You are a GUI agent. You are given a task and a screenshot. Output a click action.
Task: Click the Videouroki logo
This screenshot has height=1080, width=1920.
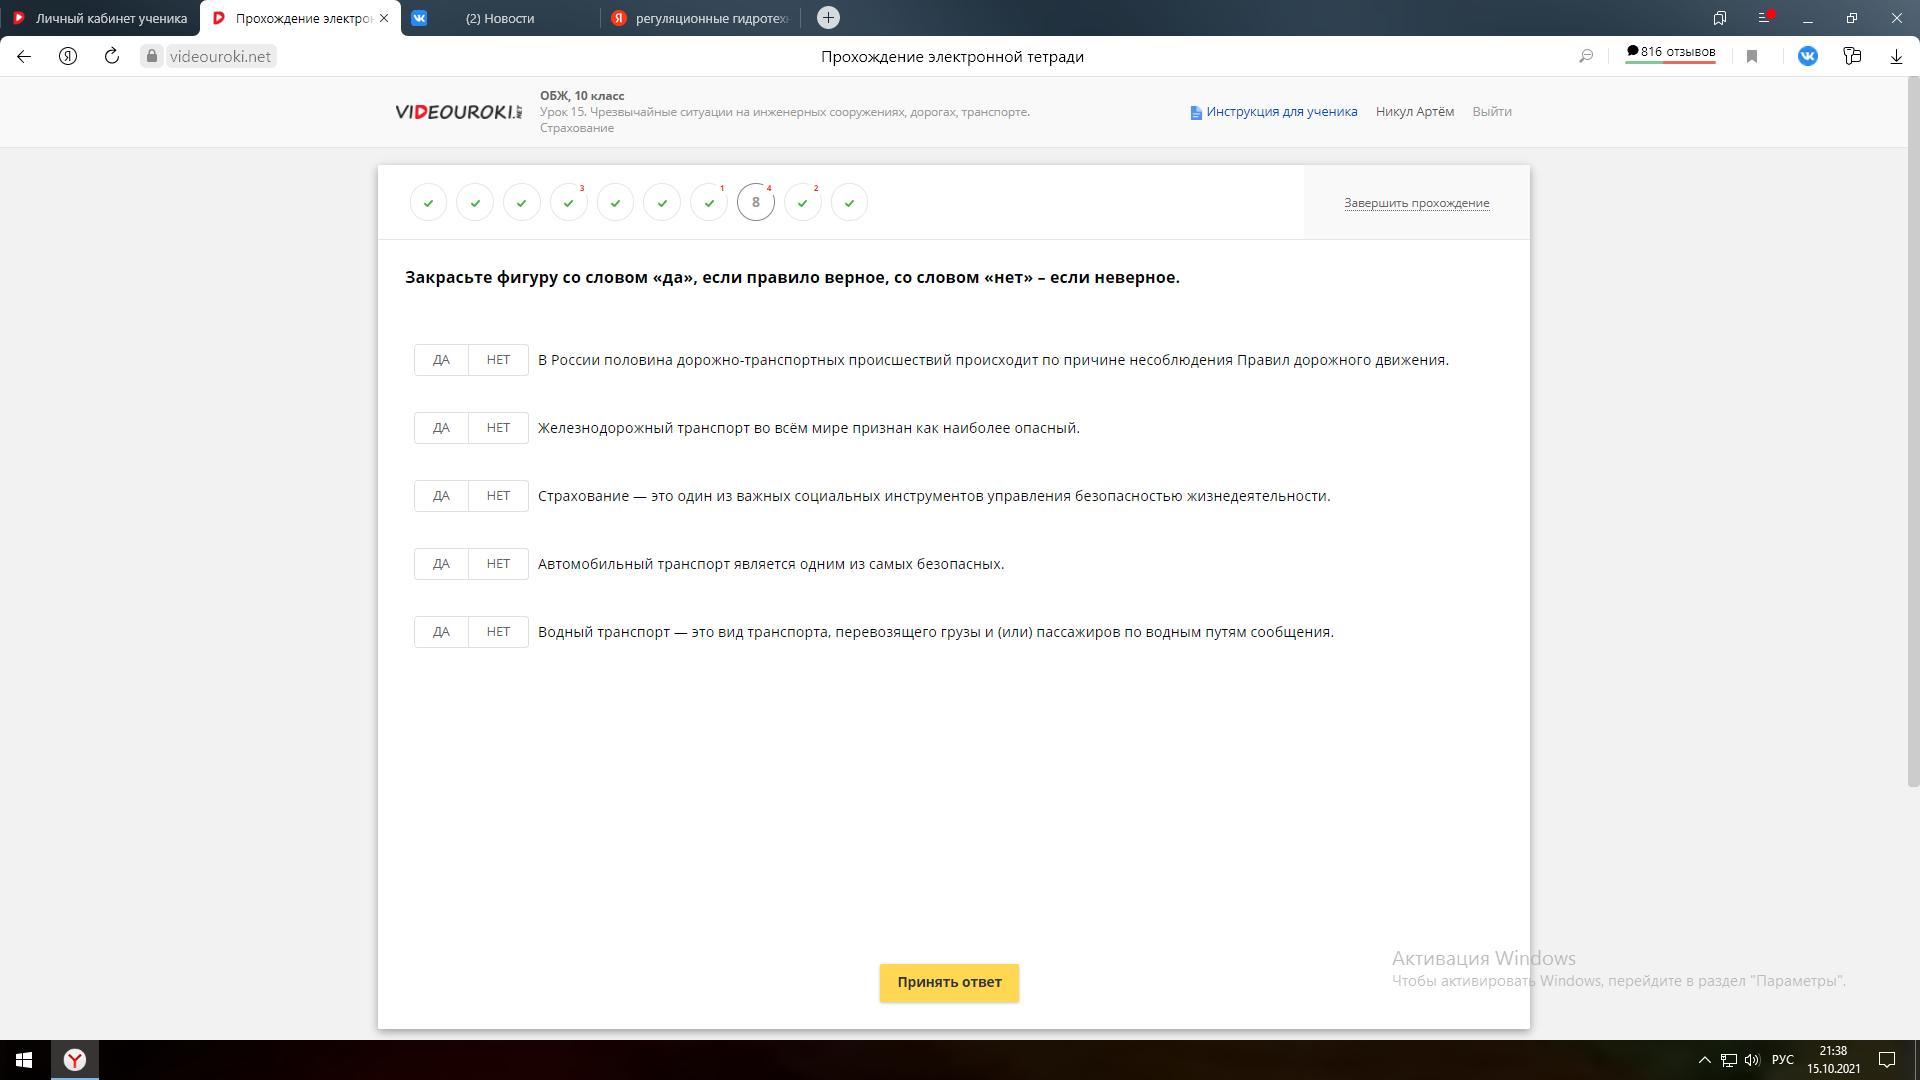(458, 112)
